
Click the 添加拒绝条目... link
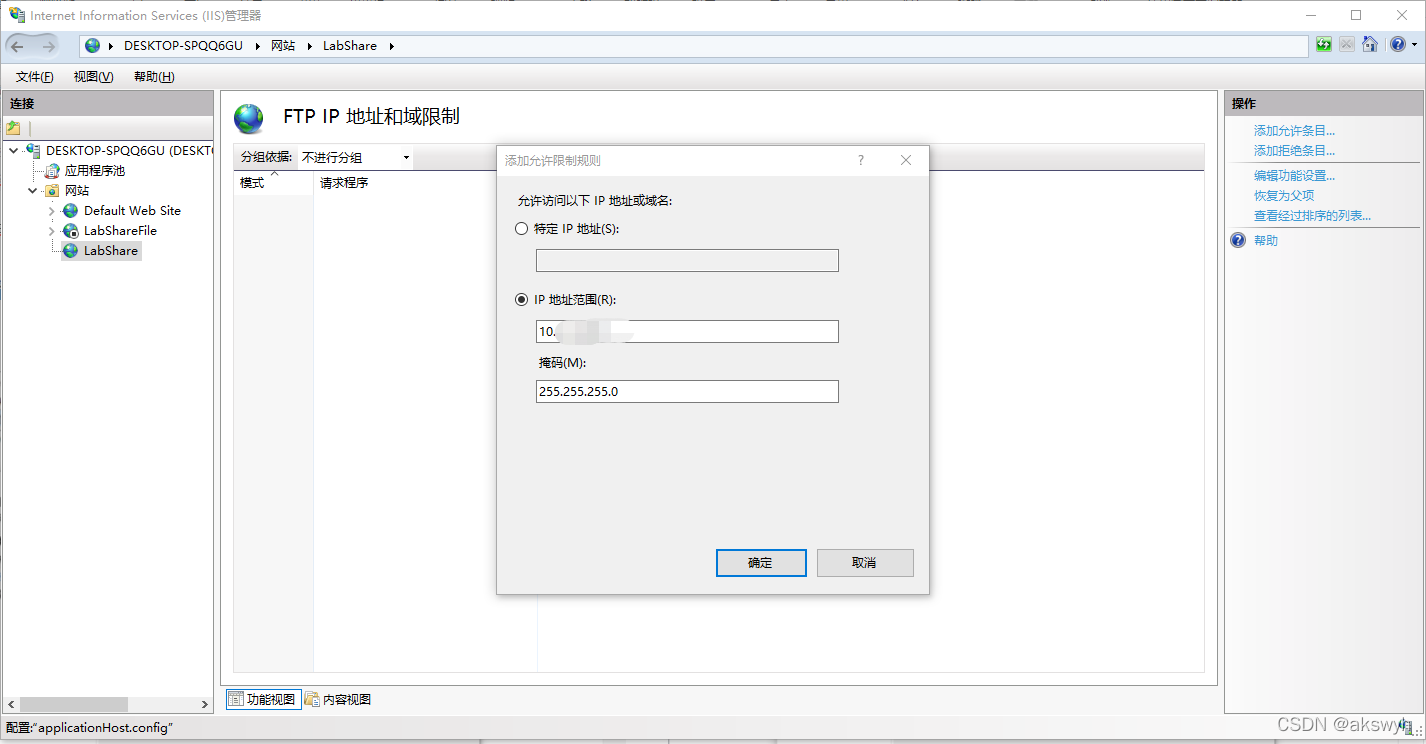tap(1295, 151)
